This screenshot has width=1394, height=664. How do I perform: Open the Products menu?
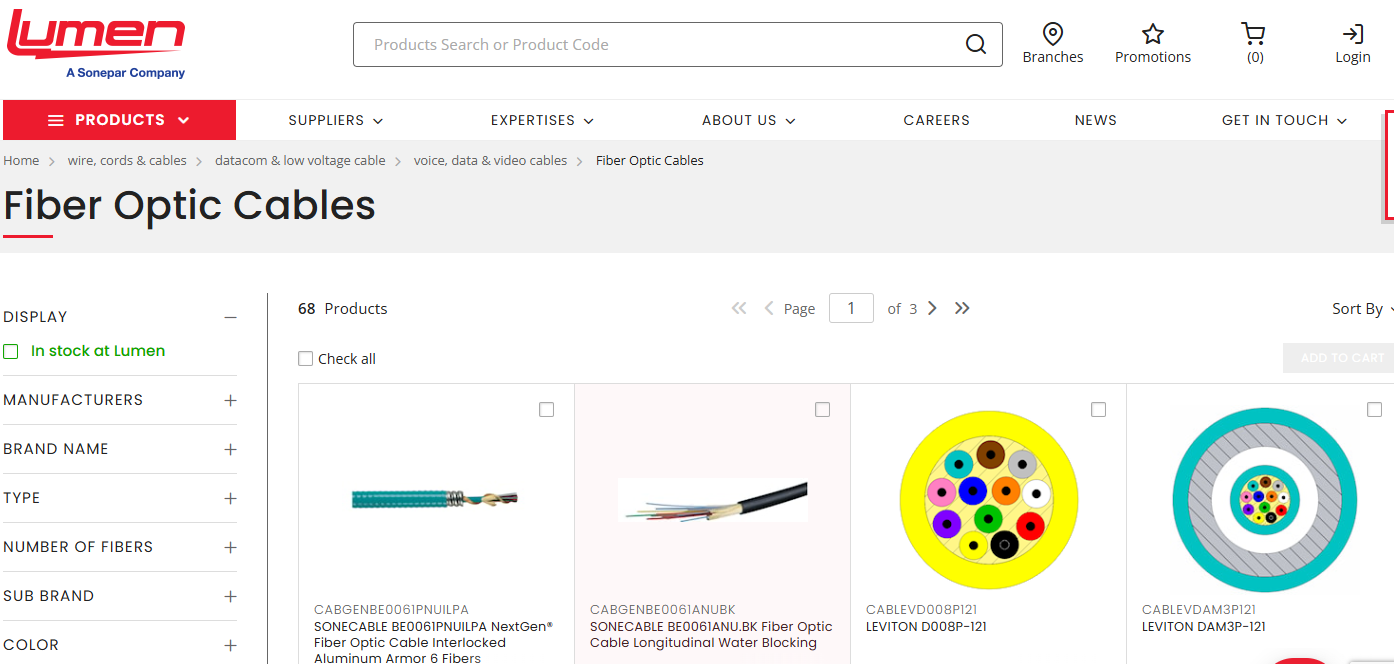coord(119,120)
